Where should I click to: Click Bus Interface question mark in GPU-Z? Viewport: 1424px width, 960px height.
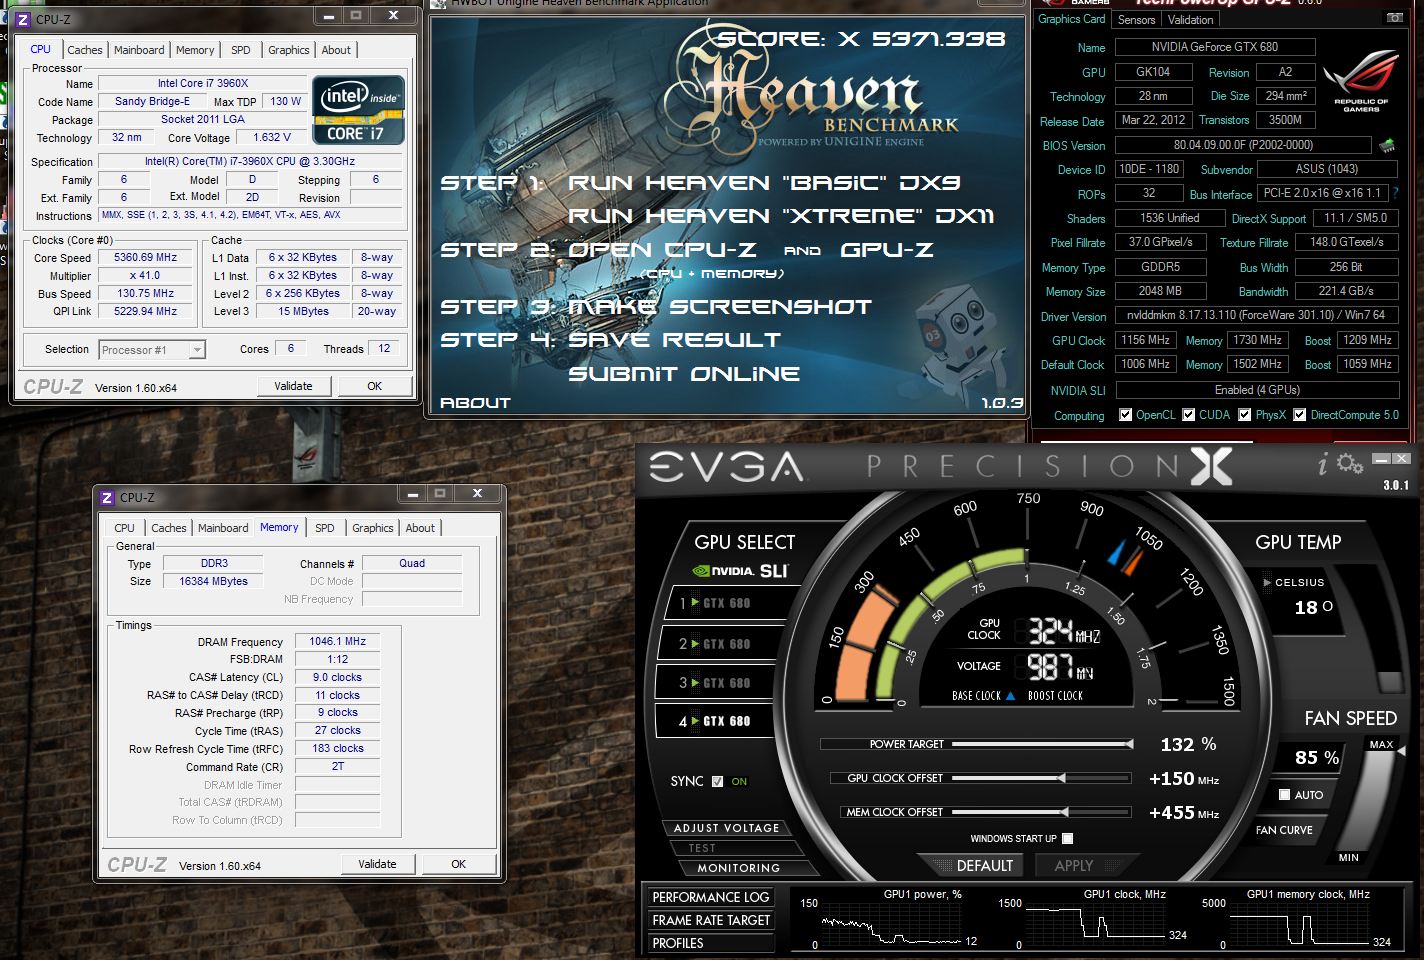(x=1395, y=193)
